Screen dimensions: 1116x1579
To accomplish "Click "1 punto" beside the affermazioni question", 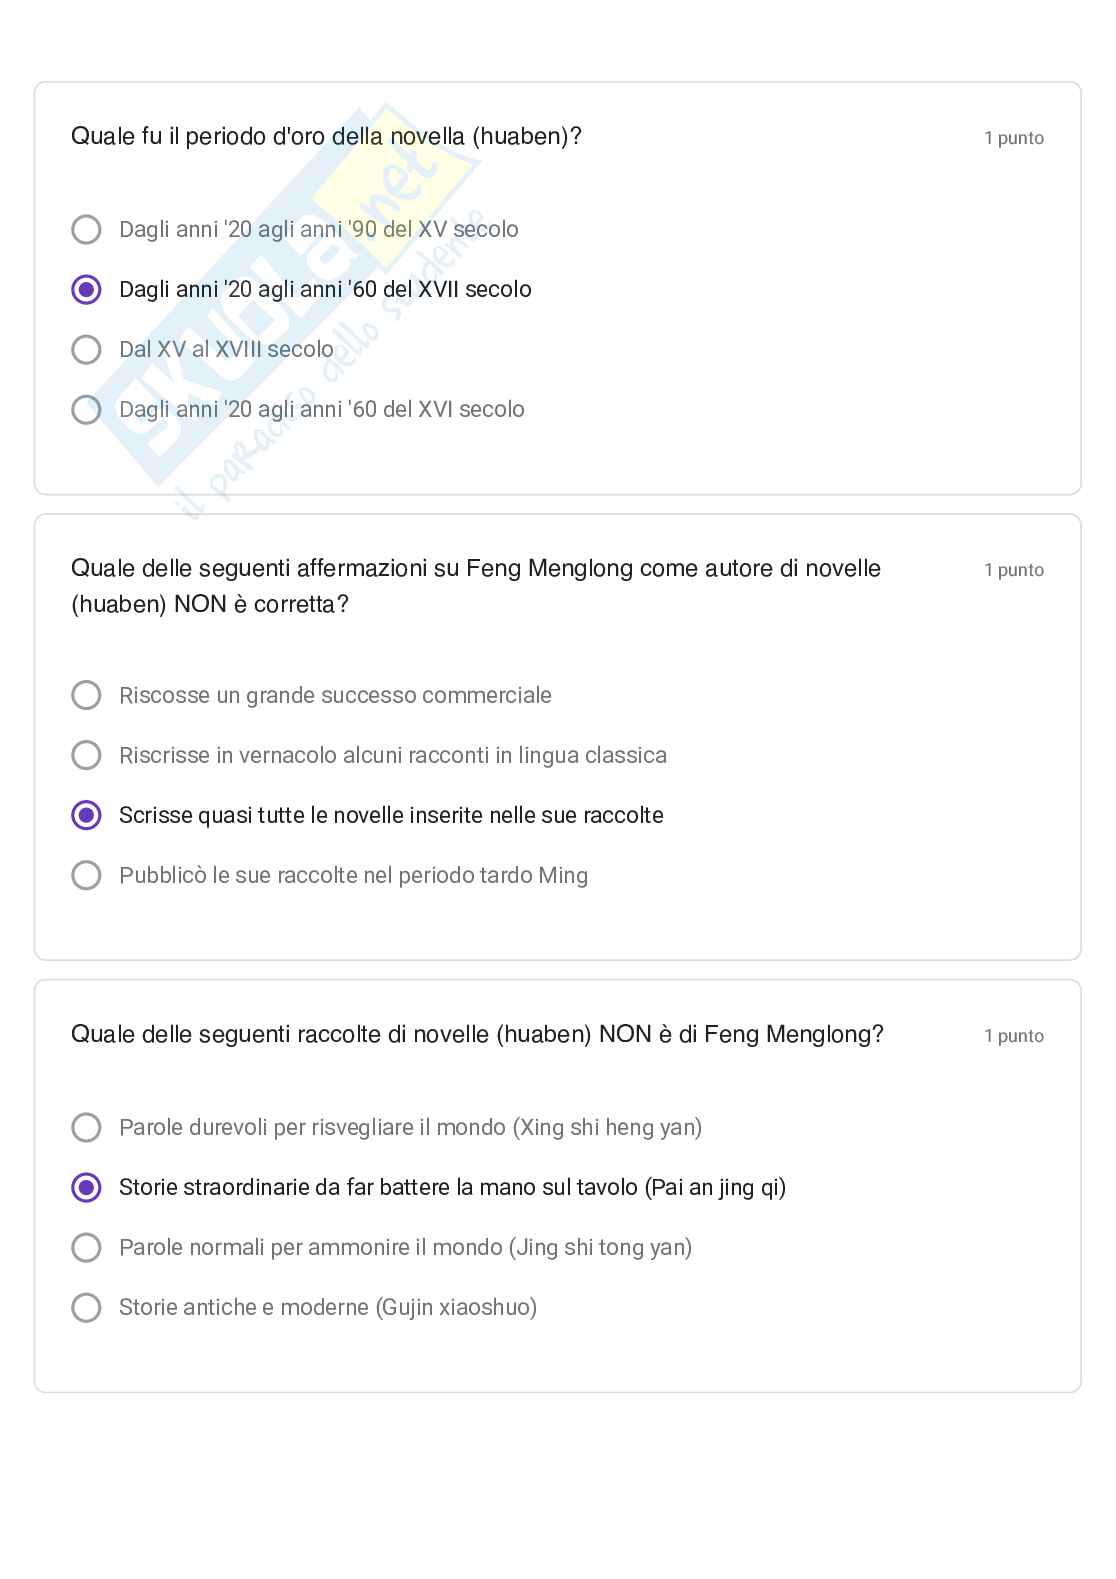I will (1013, 570).
